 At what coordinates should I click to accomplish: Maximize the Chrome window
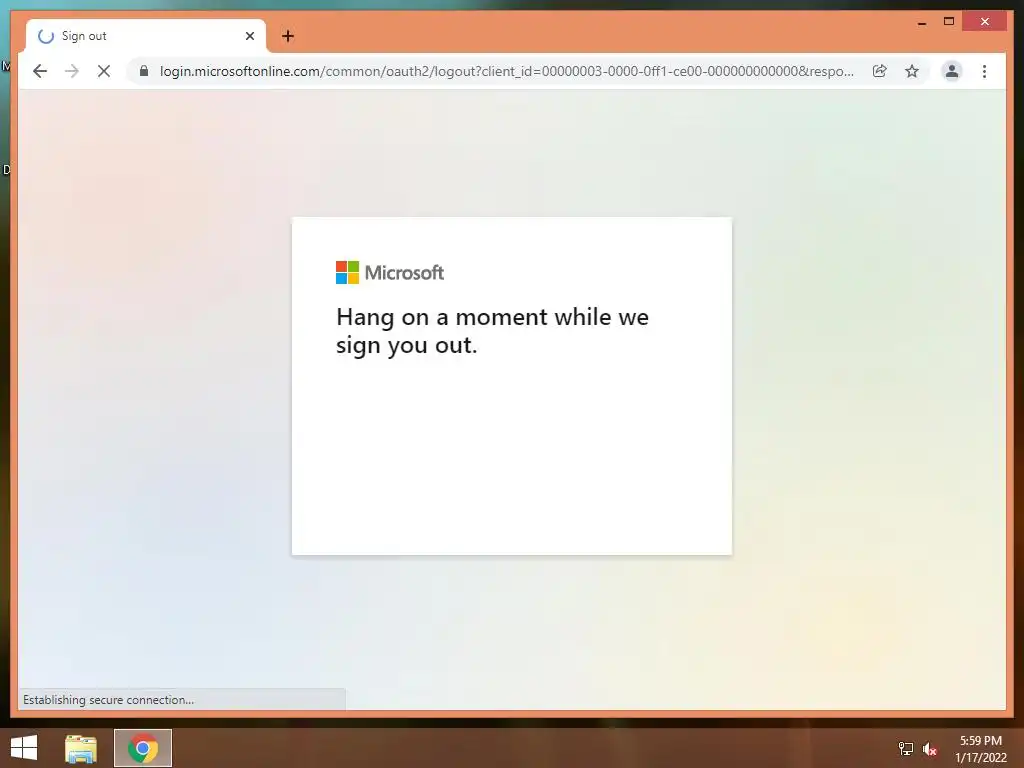(x=949, y=22)
